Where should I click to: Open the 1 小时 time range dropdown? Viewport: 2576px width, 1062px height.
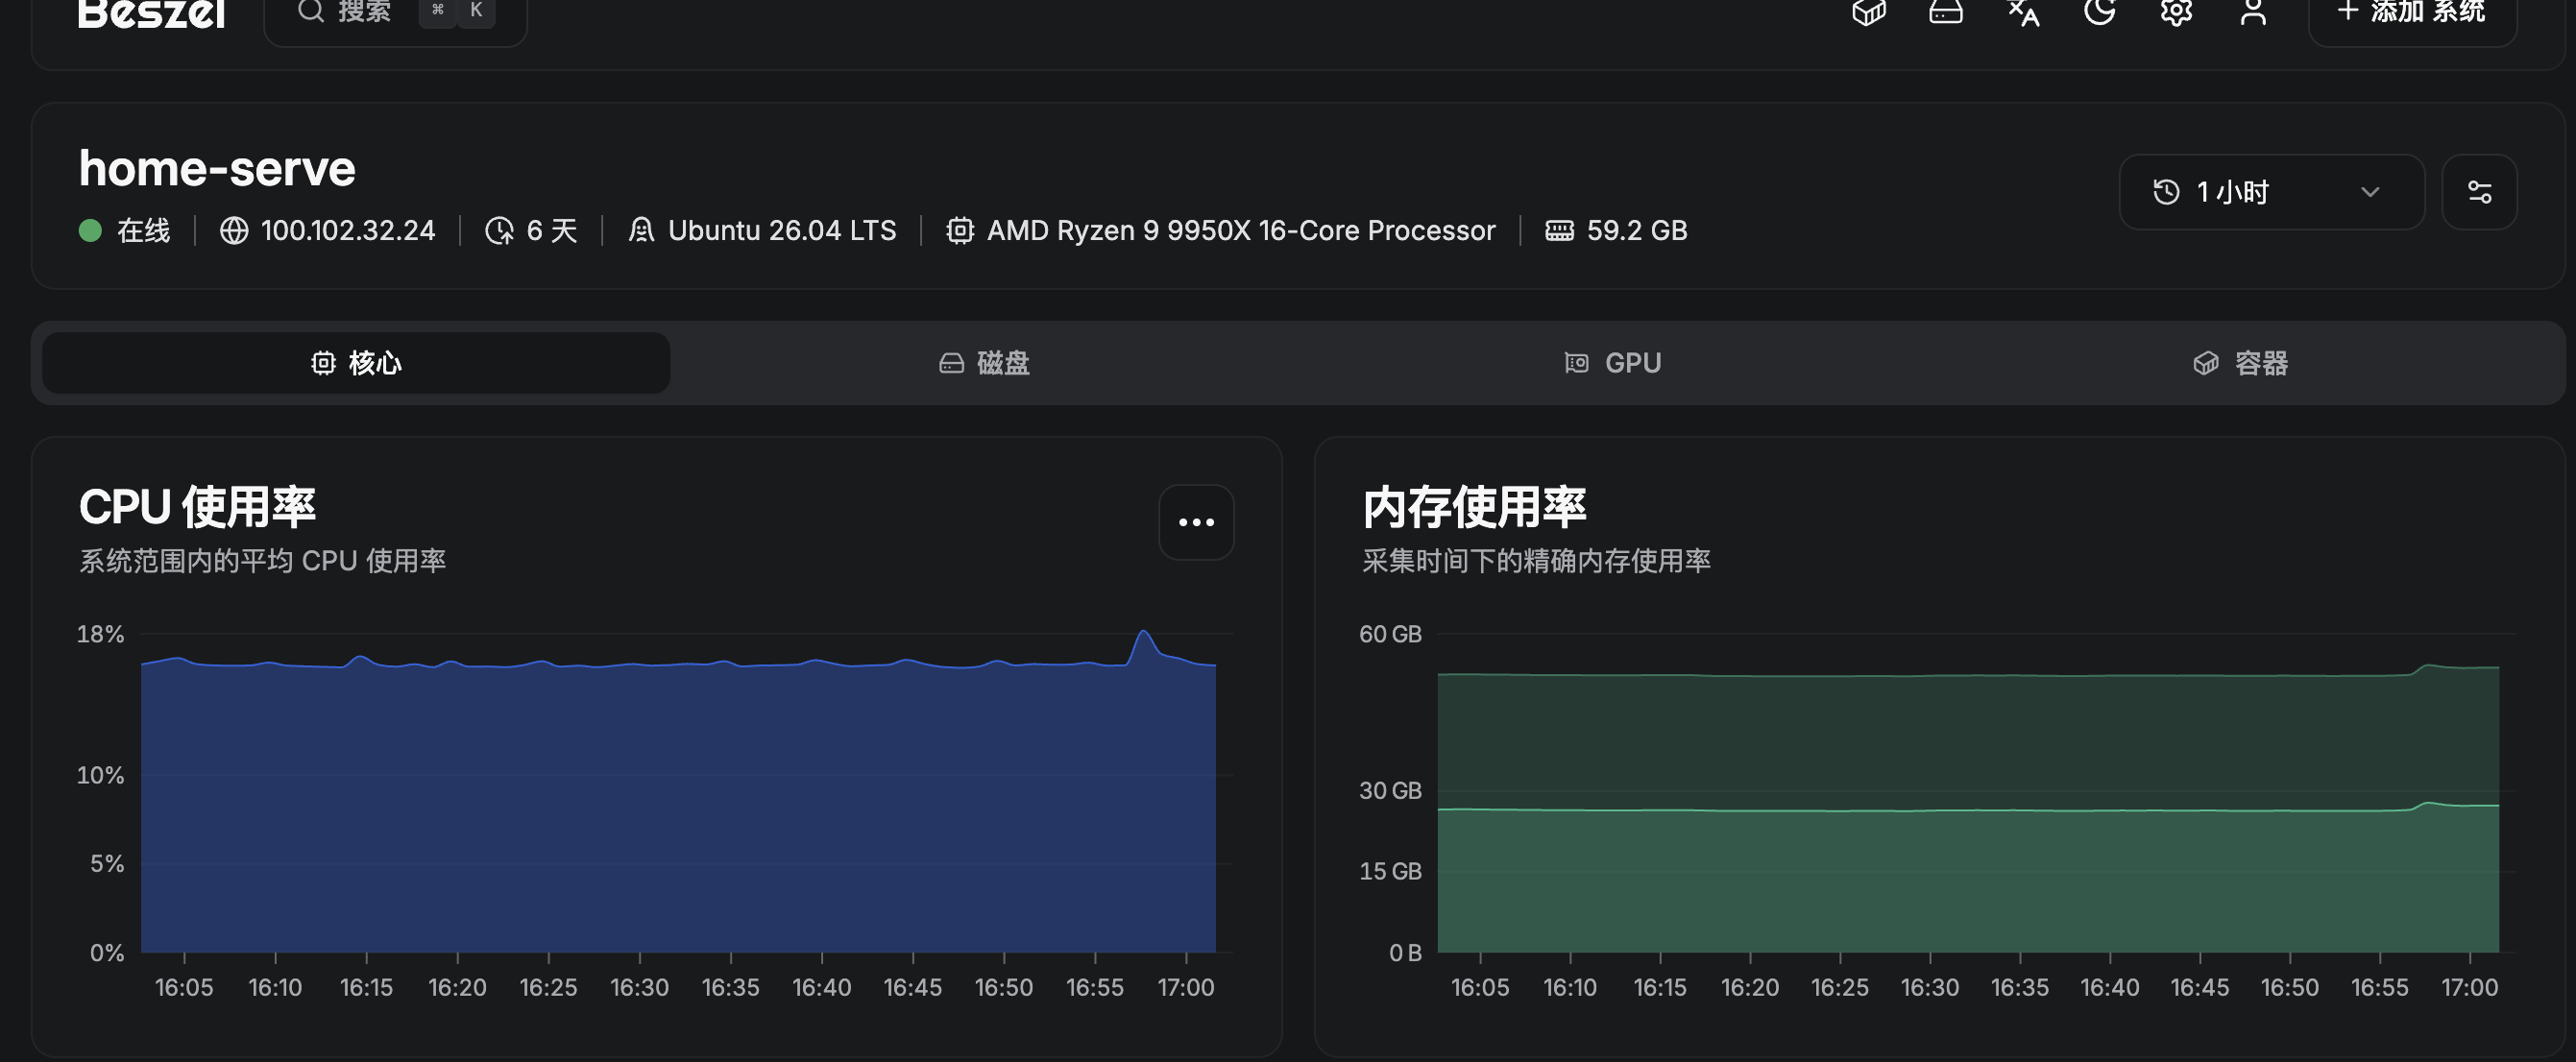click(2271, 192)
